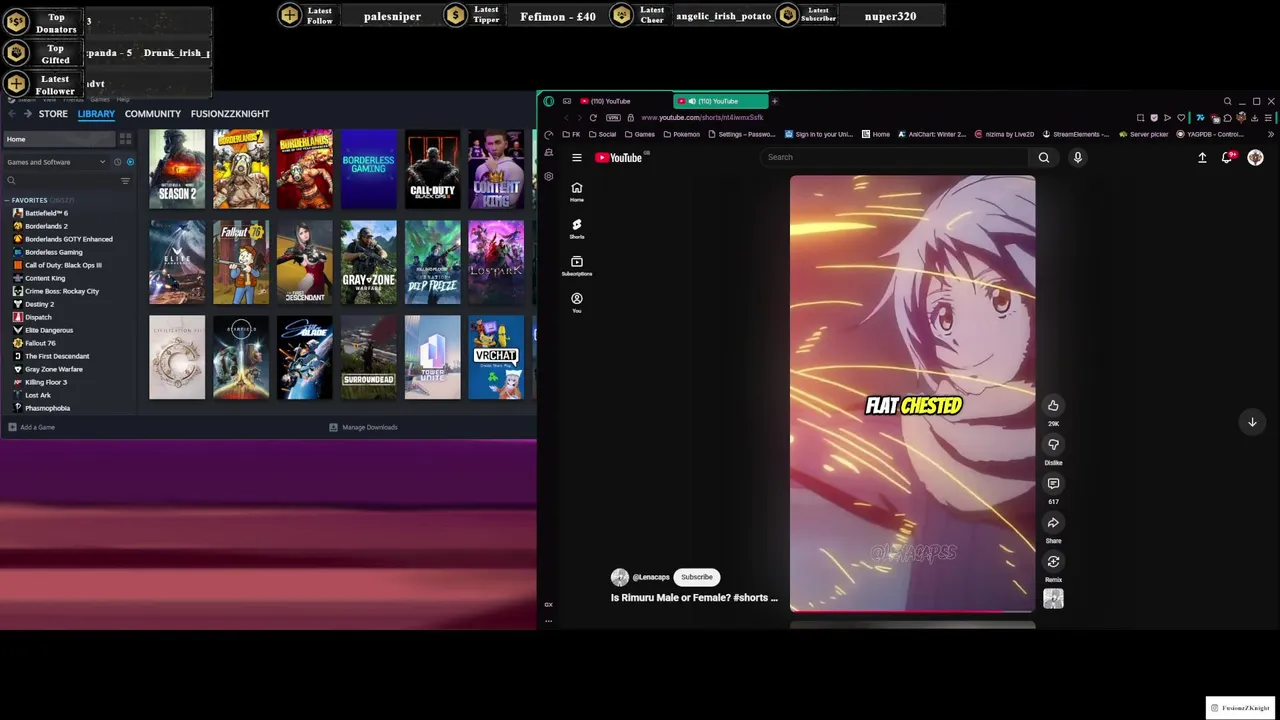The height and width of the screenshot is (720, 1280).
Task: Toggle Opera VPN badge
Action: click(613, 117)
